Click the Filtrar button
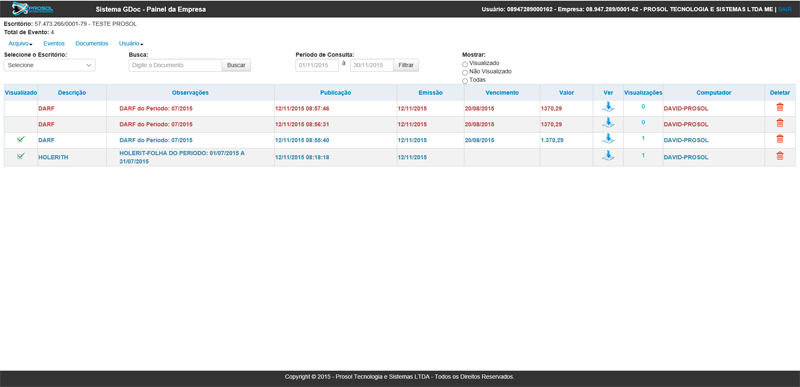 [406, 65]
